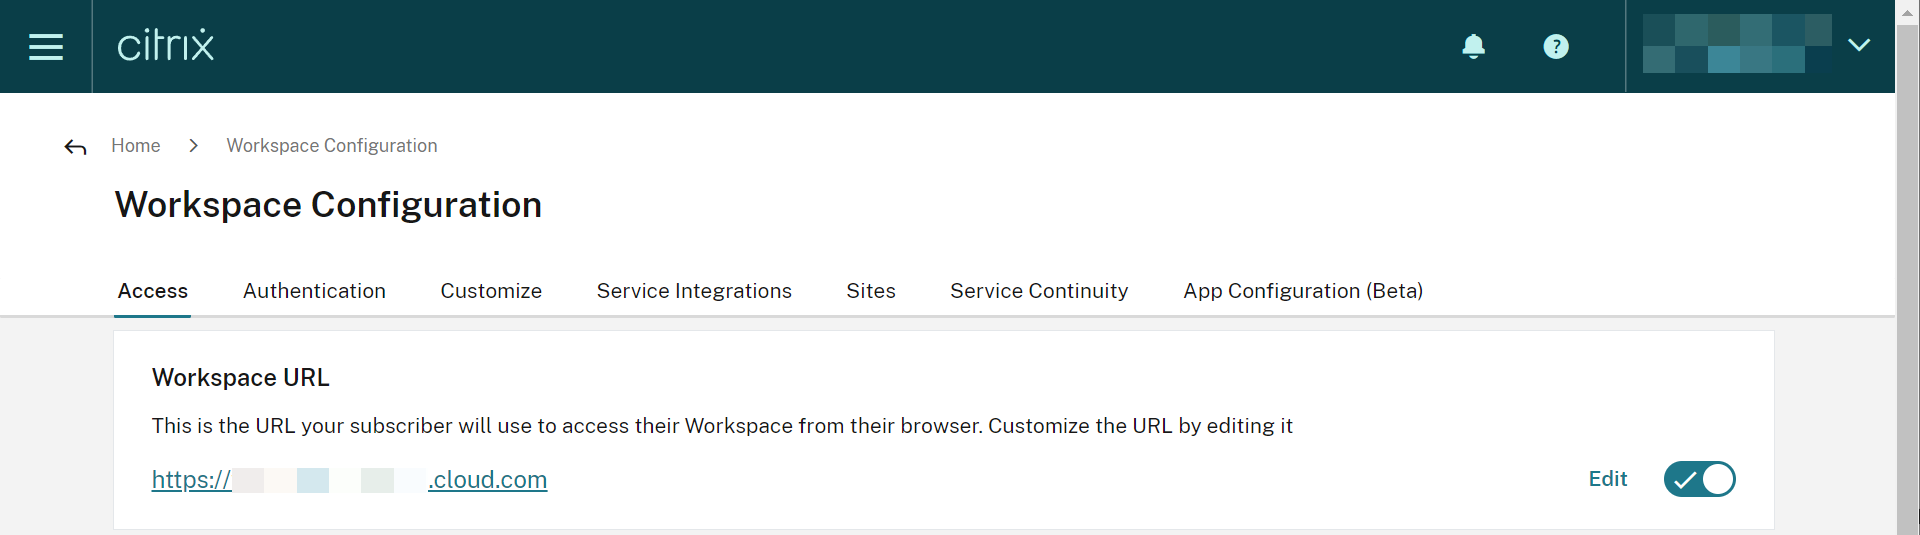
Task: Open the Customize tab
Action: pos(491,291)
